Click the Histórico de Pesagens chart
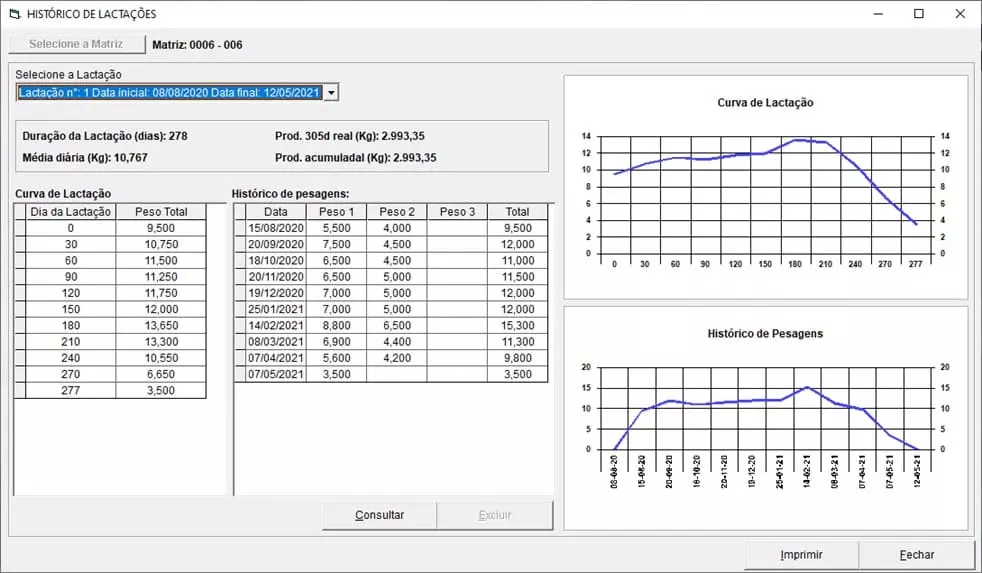Screen dimensions: 982x573 765,418
